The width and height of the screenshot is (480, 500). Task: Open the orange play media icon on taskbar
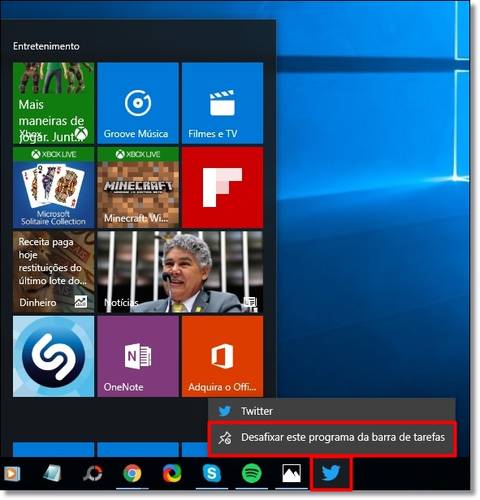tap(12, 473)
